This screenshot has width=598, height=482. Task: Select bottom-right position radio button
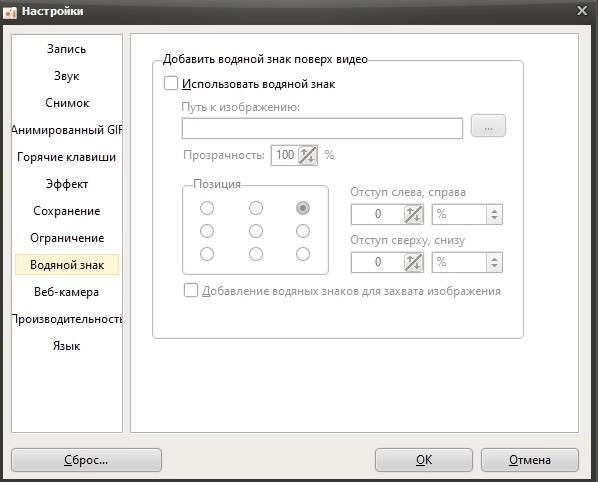click(303, 254)
